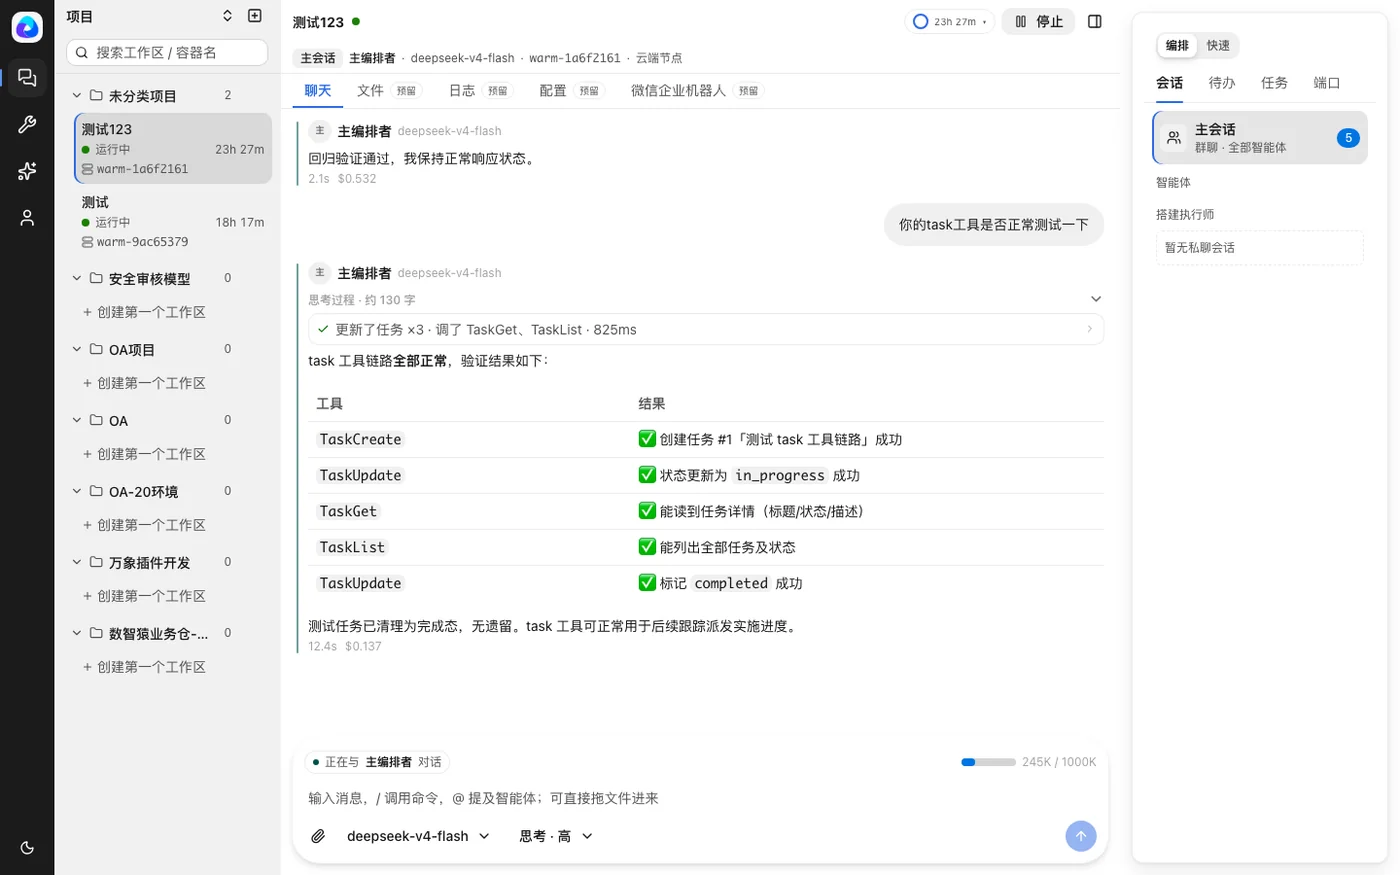Image resolution: width=1400 pixels, height=875 pixels.
Task: Click the project list sort arrows icon
Action: (x=227, y=16)
